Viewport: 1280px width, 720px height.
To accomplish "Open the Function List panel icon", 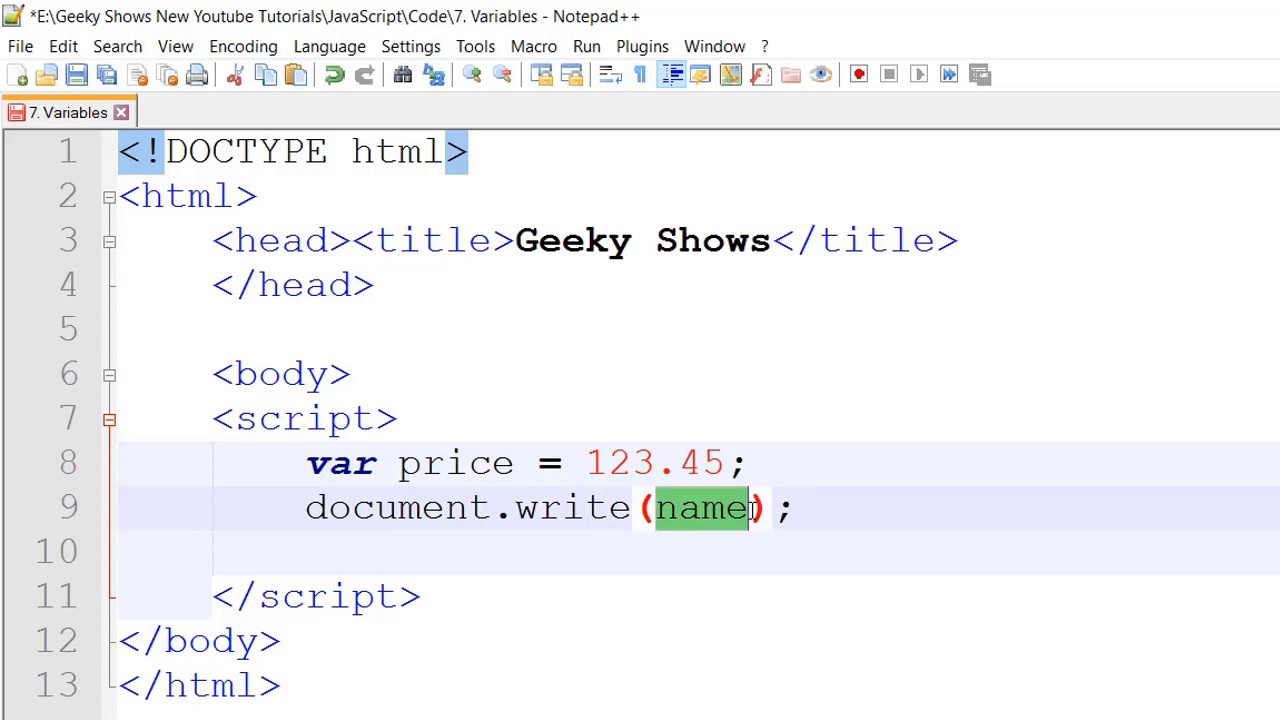I will (760, 75).
